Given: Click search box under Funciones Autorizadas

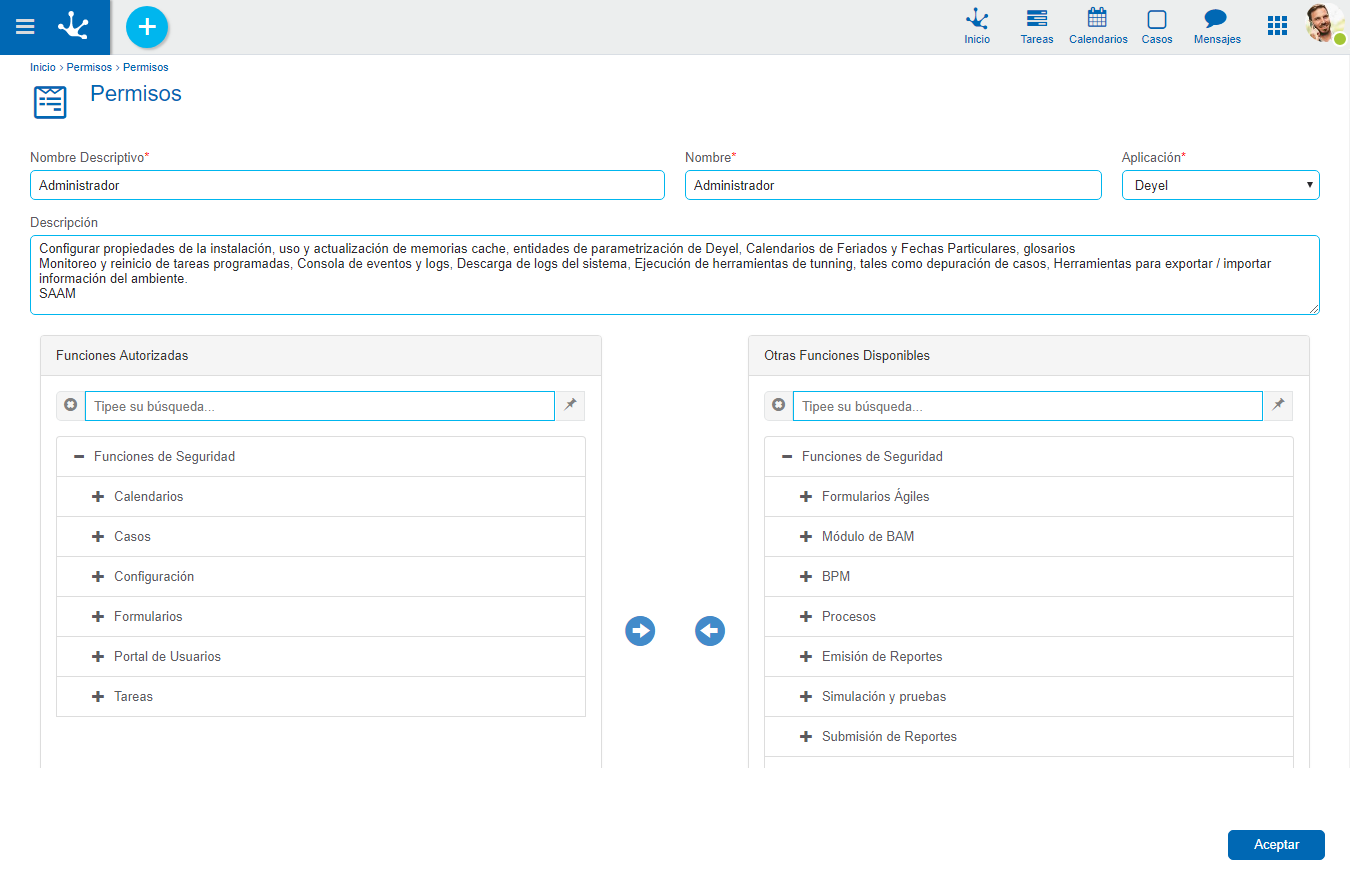Looking at the screenshot, I should [320, 406].
